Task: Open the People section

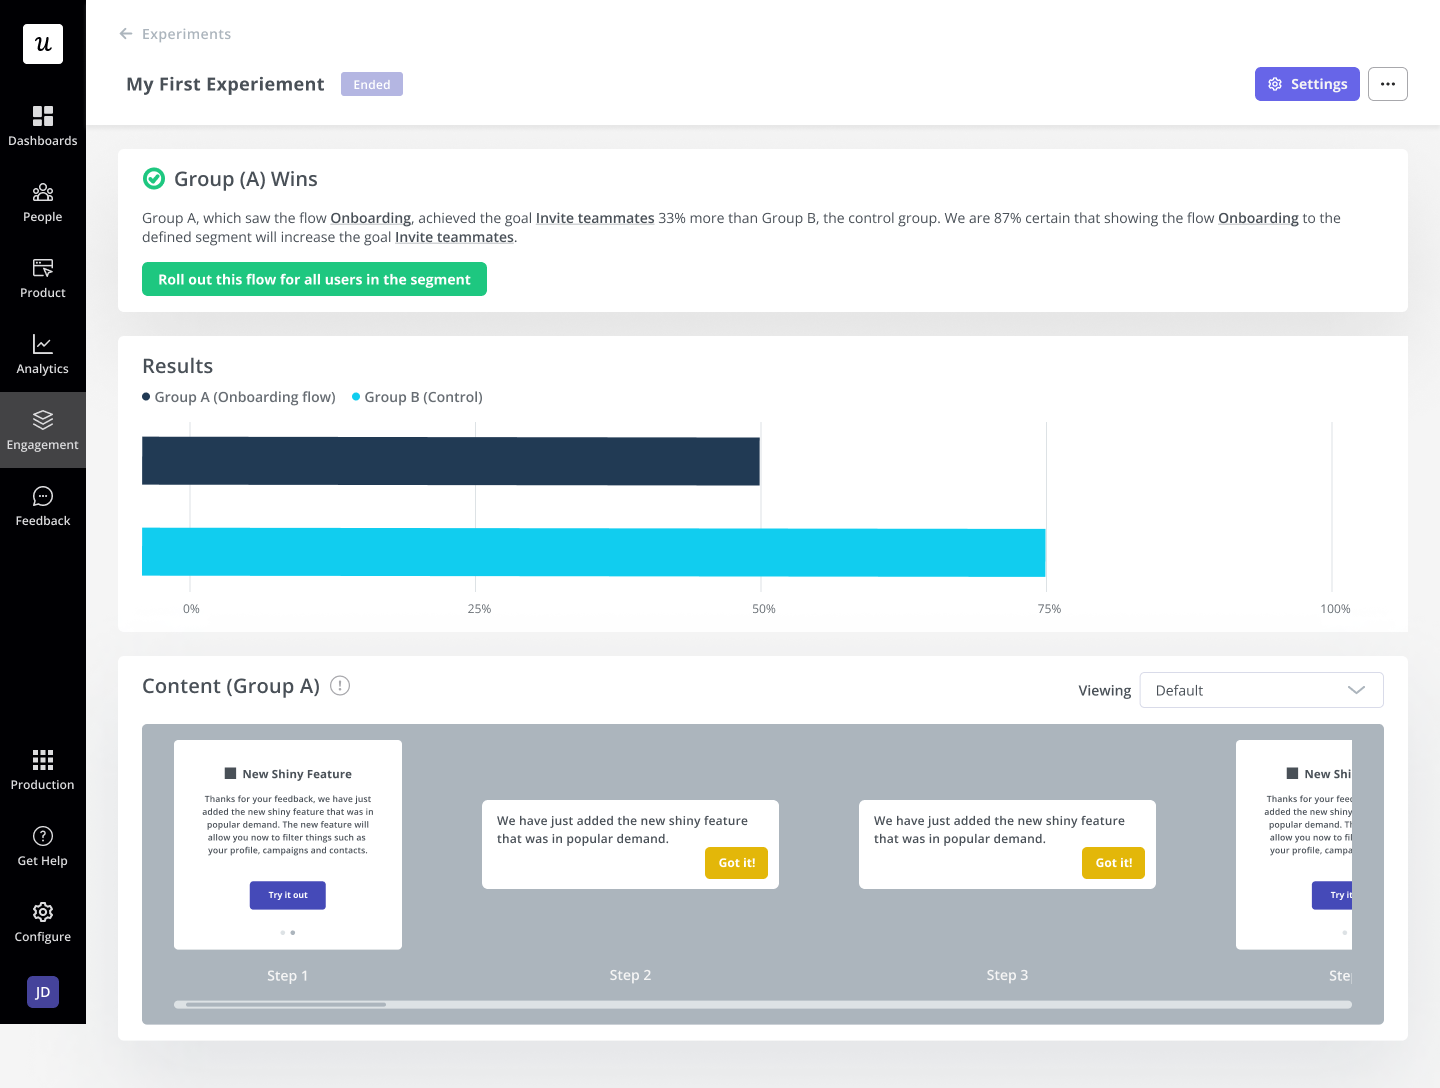Action: pos(43,202)
